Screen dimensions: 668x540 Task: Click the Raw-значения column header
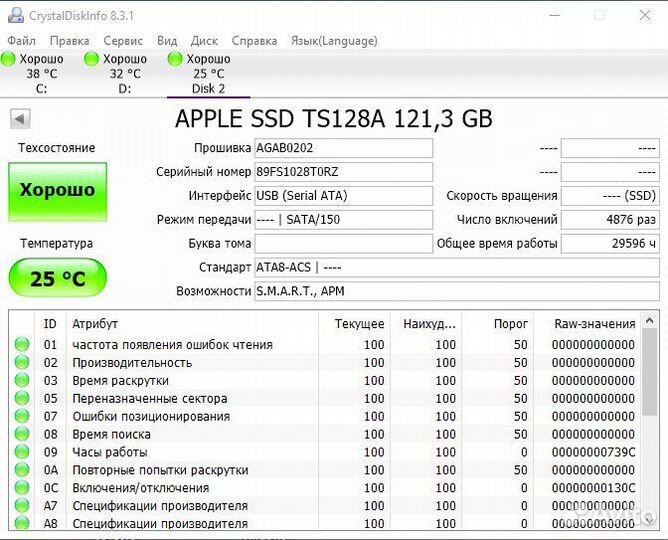pyautogui.click(x=587, y=324)
